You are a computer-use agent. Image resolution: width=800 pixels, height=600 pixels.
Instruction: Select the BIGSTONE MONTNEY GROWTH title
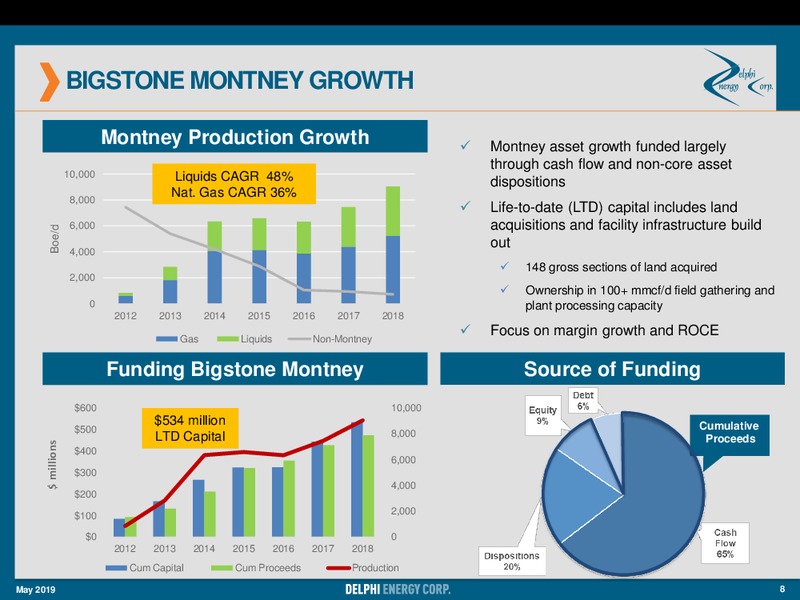pyautogui.click(x=240, y=81)
